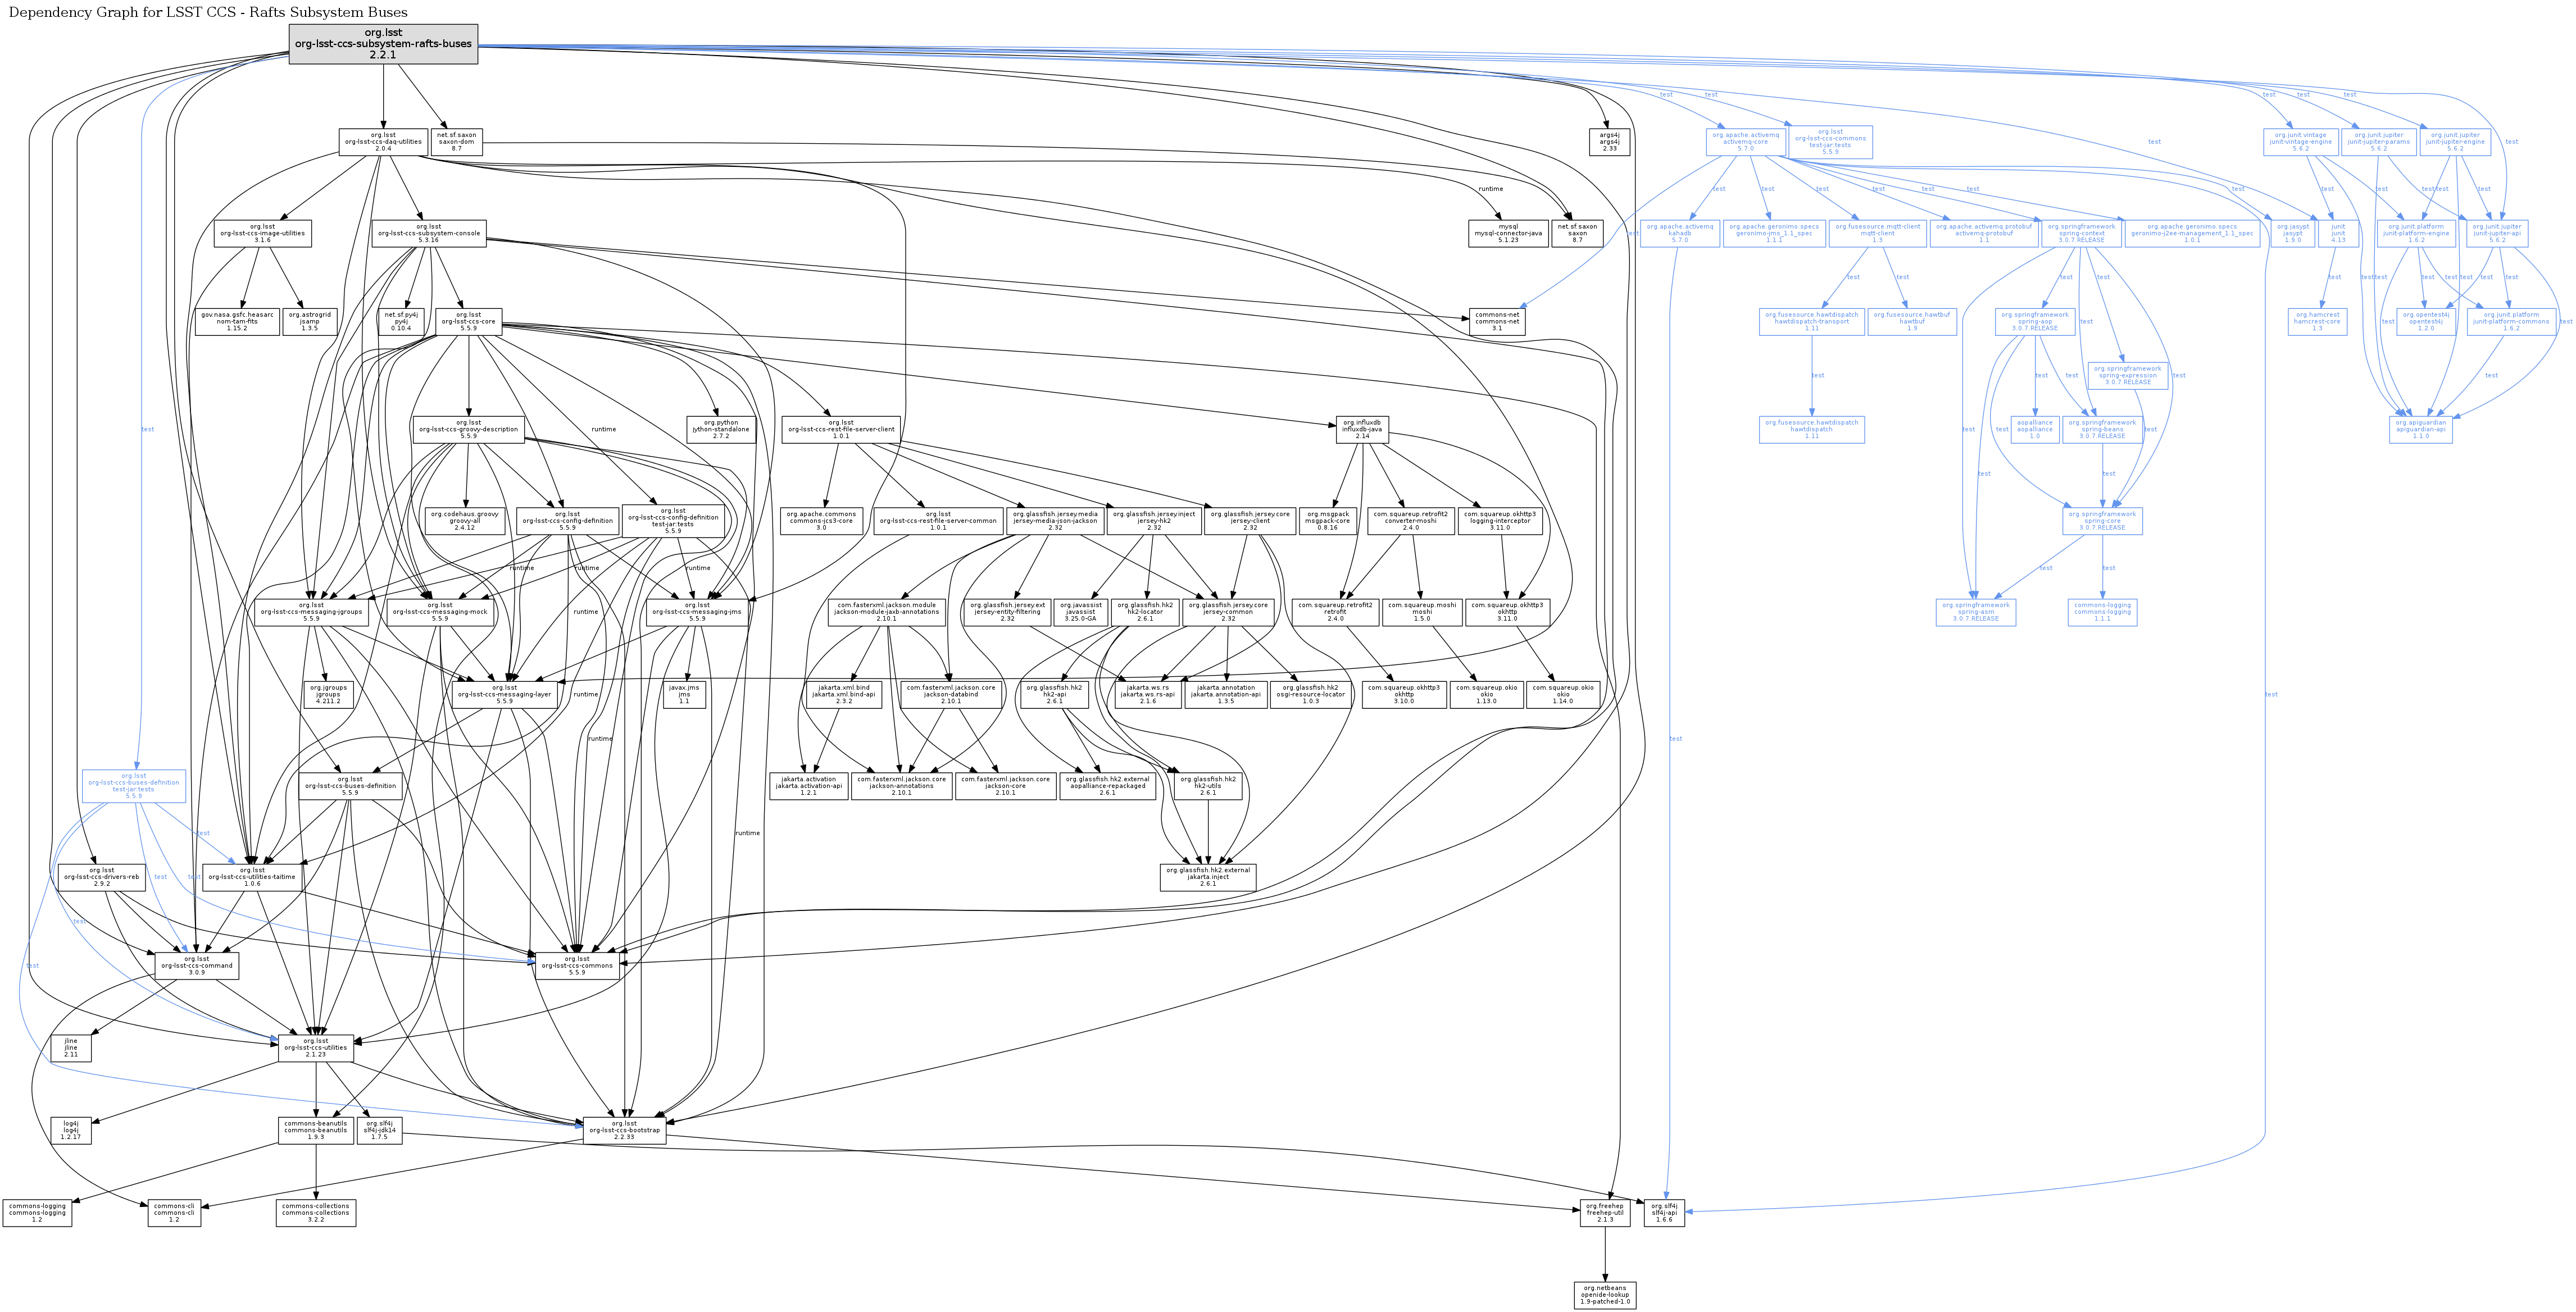Click the org-lsst-ccs-bootstrap 2.2.33 node
This screenshot has height=1312, width=2576.
[x=623, y=1130]
